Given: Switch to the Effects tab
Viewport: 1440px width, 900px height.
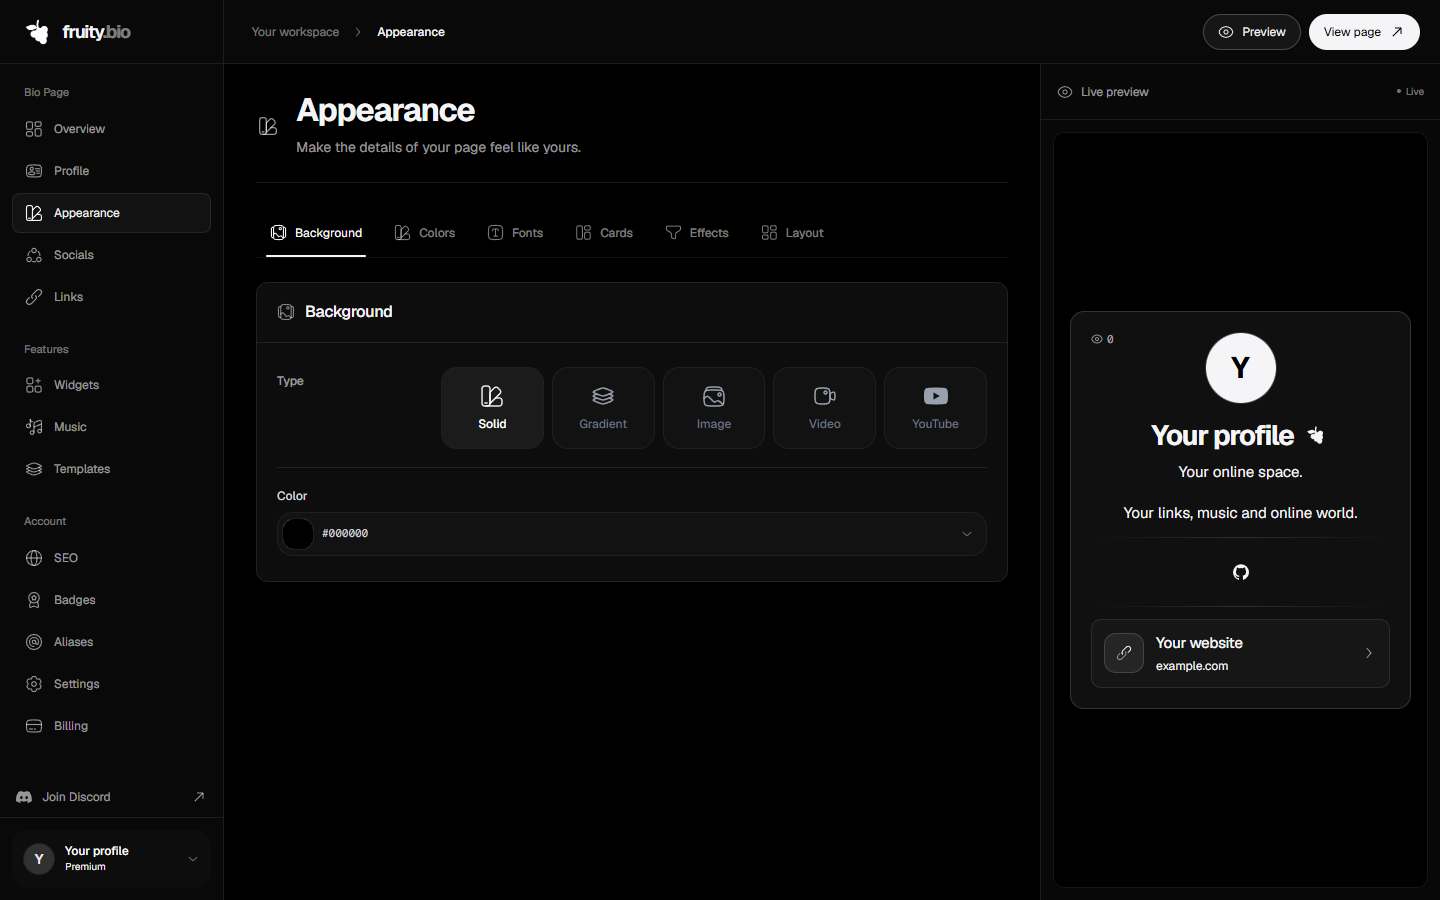Looking at the screenshot, I should [697, 233].
